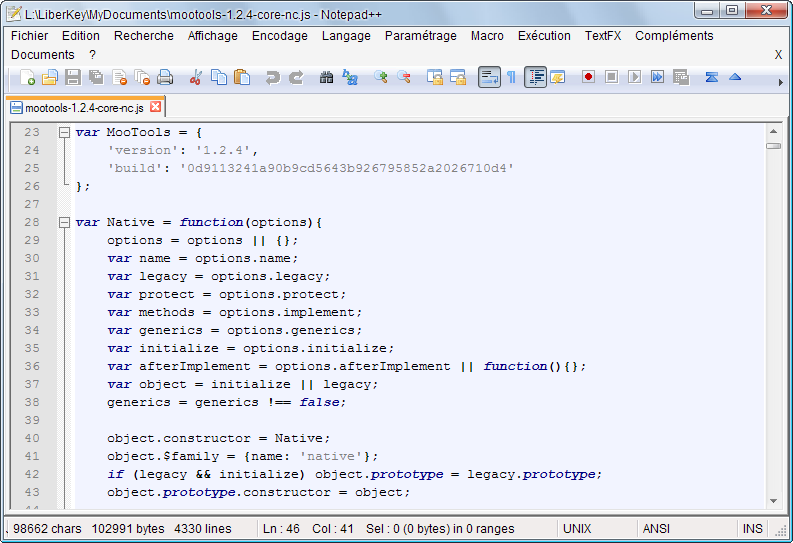This screenshot has width=793, height=543.
Task: Open the Recherche menu
Action: click(144, 36)
